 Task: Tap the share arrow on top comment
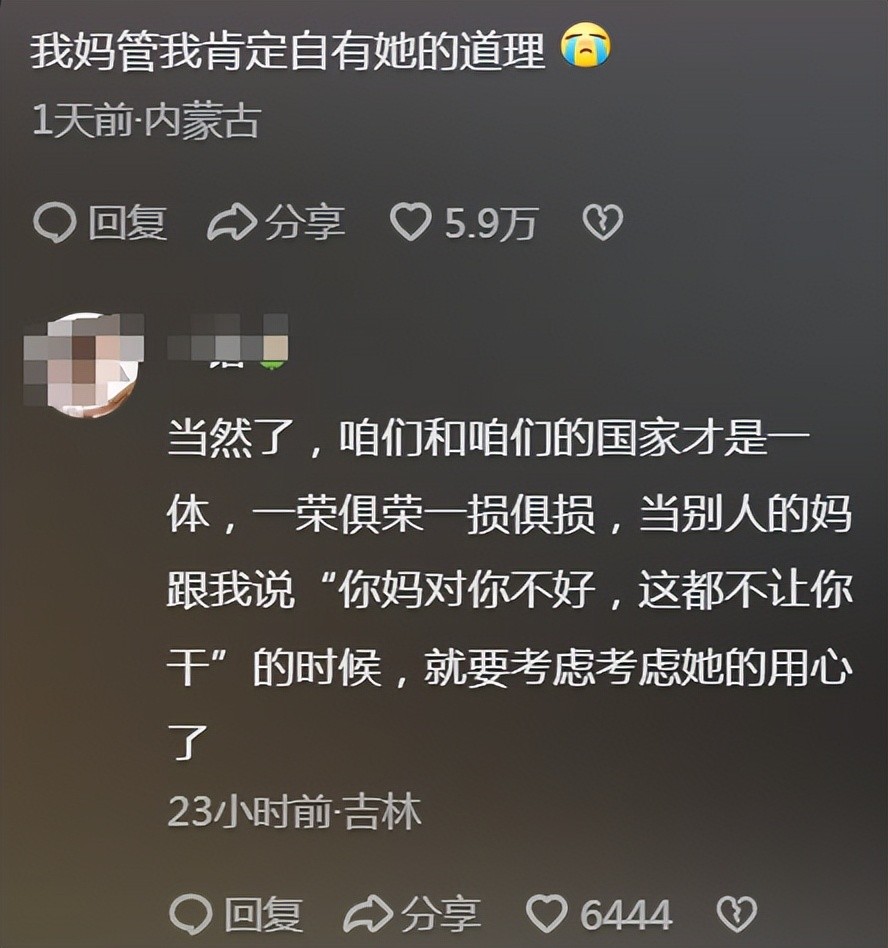click(x=232, y=223)
